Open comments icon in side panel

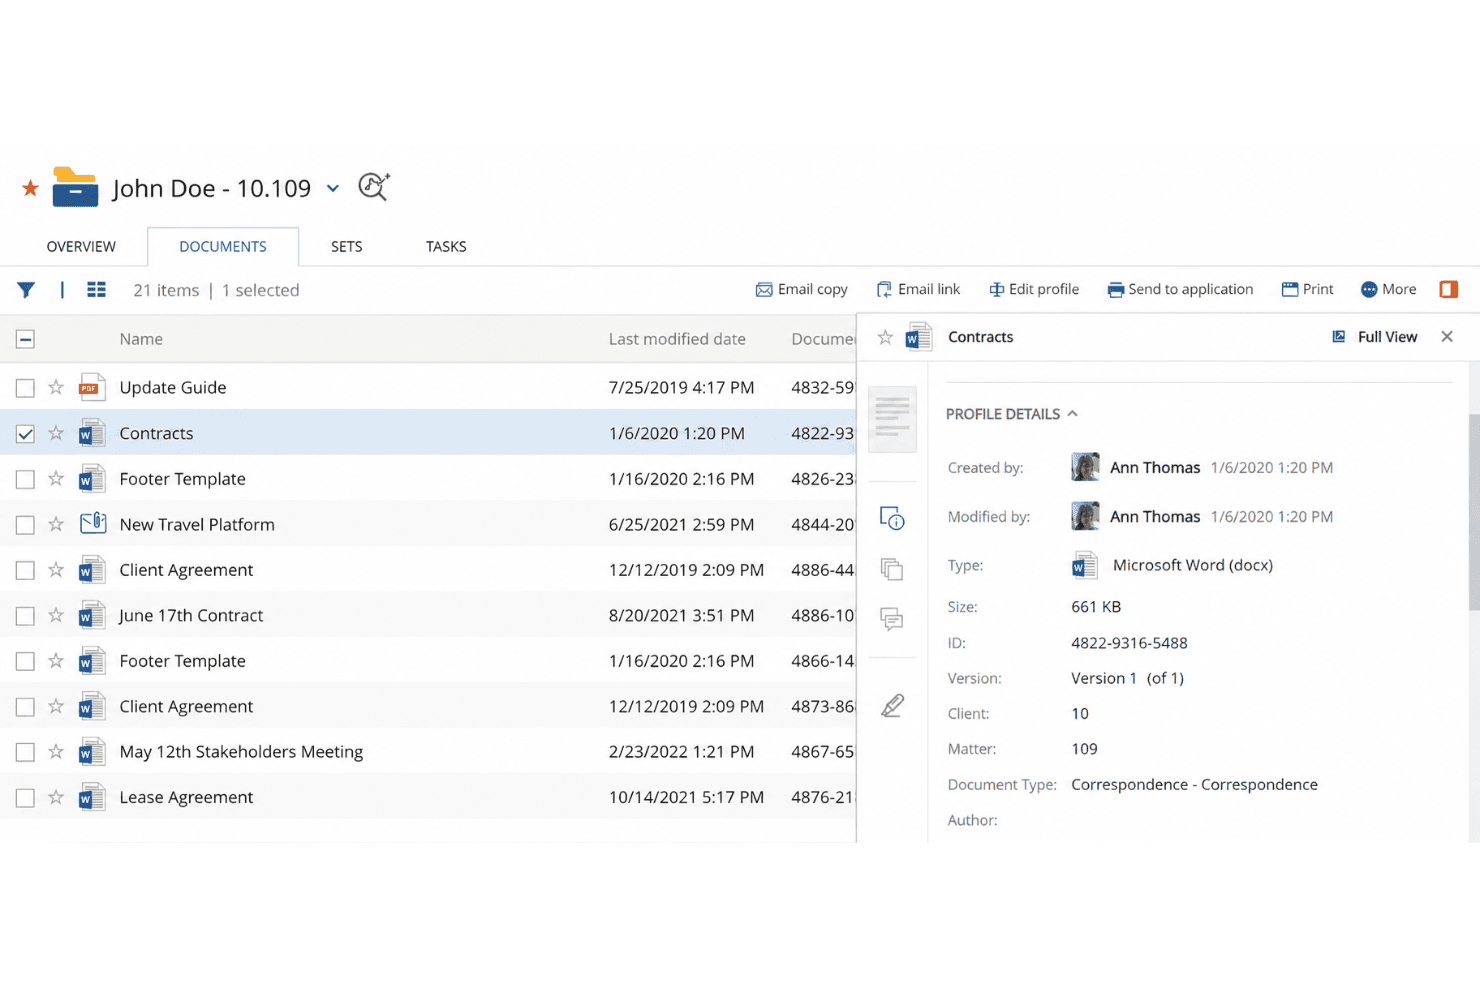pyautogui.click(x=892, y=619)
